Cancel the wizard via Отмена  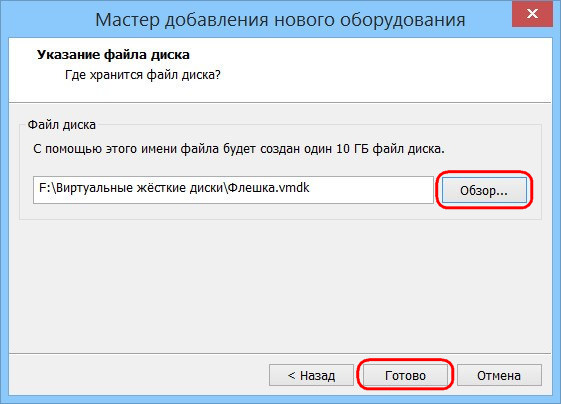(x=499, y=375)
